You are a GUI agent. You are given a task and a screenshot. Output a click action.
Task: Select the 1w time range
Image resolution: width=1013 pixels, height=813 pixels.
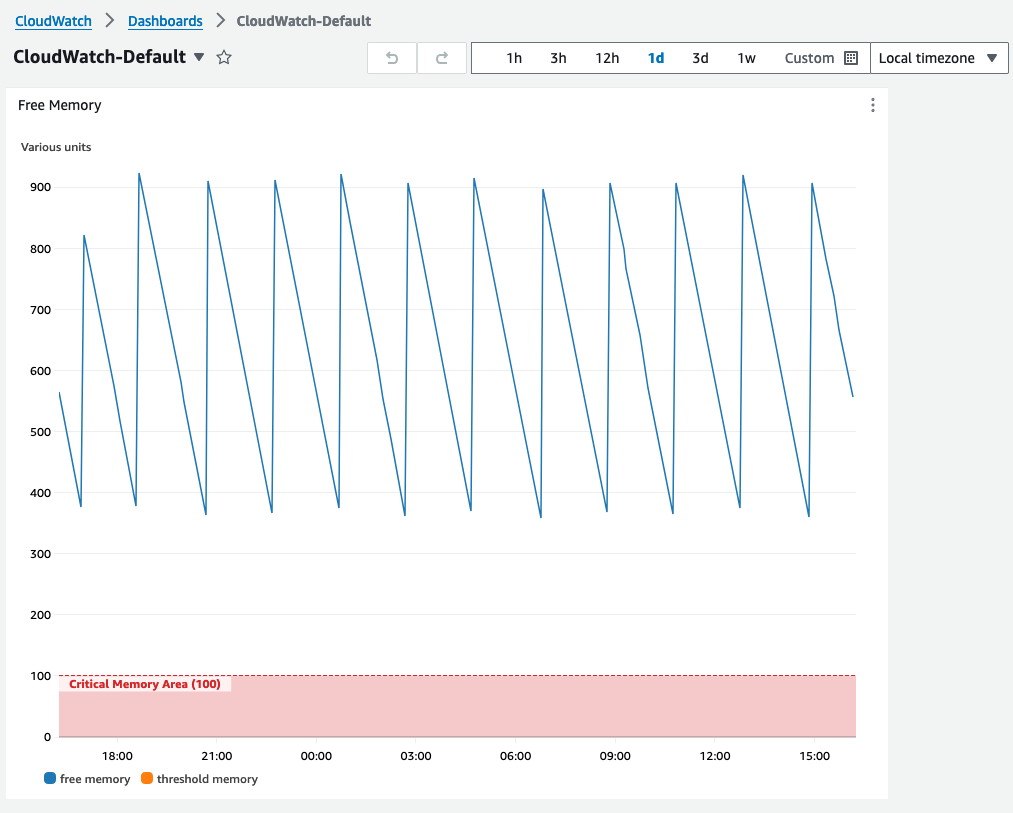click(x=746, y=58)
